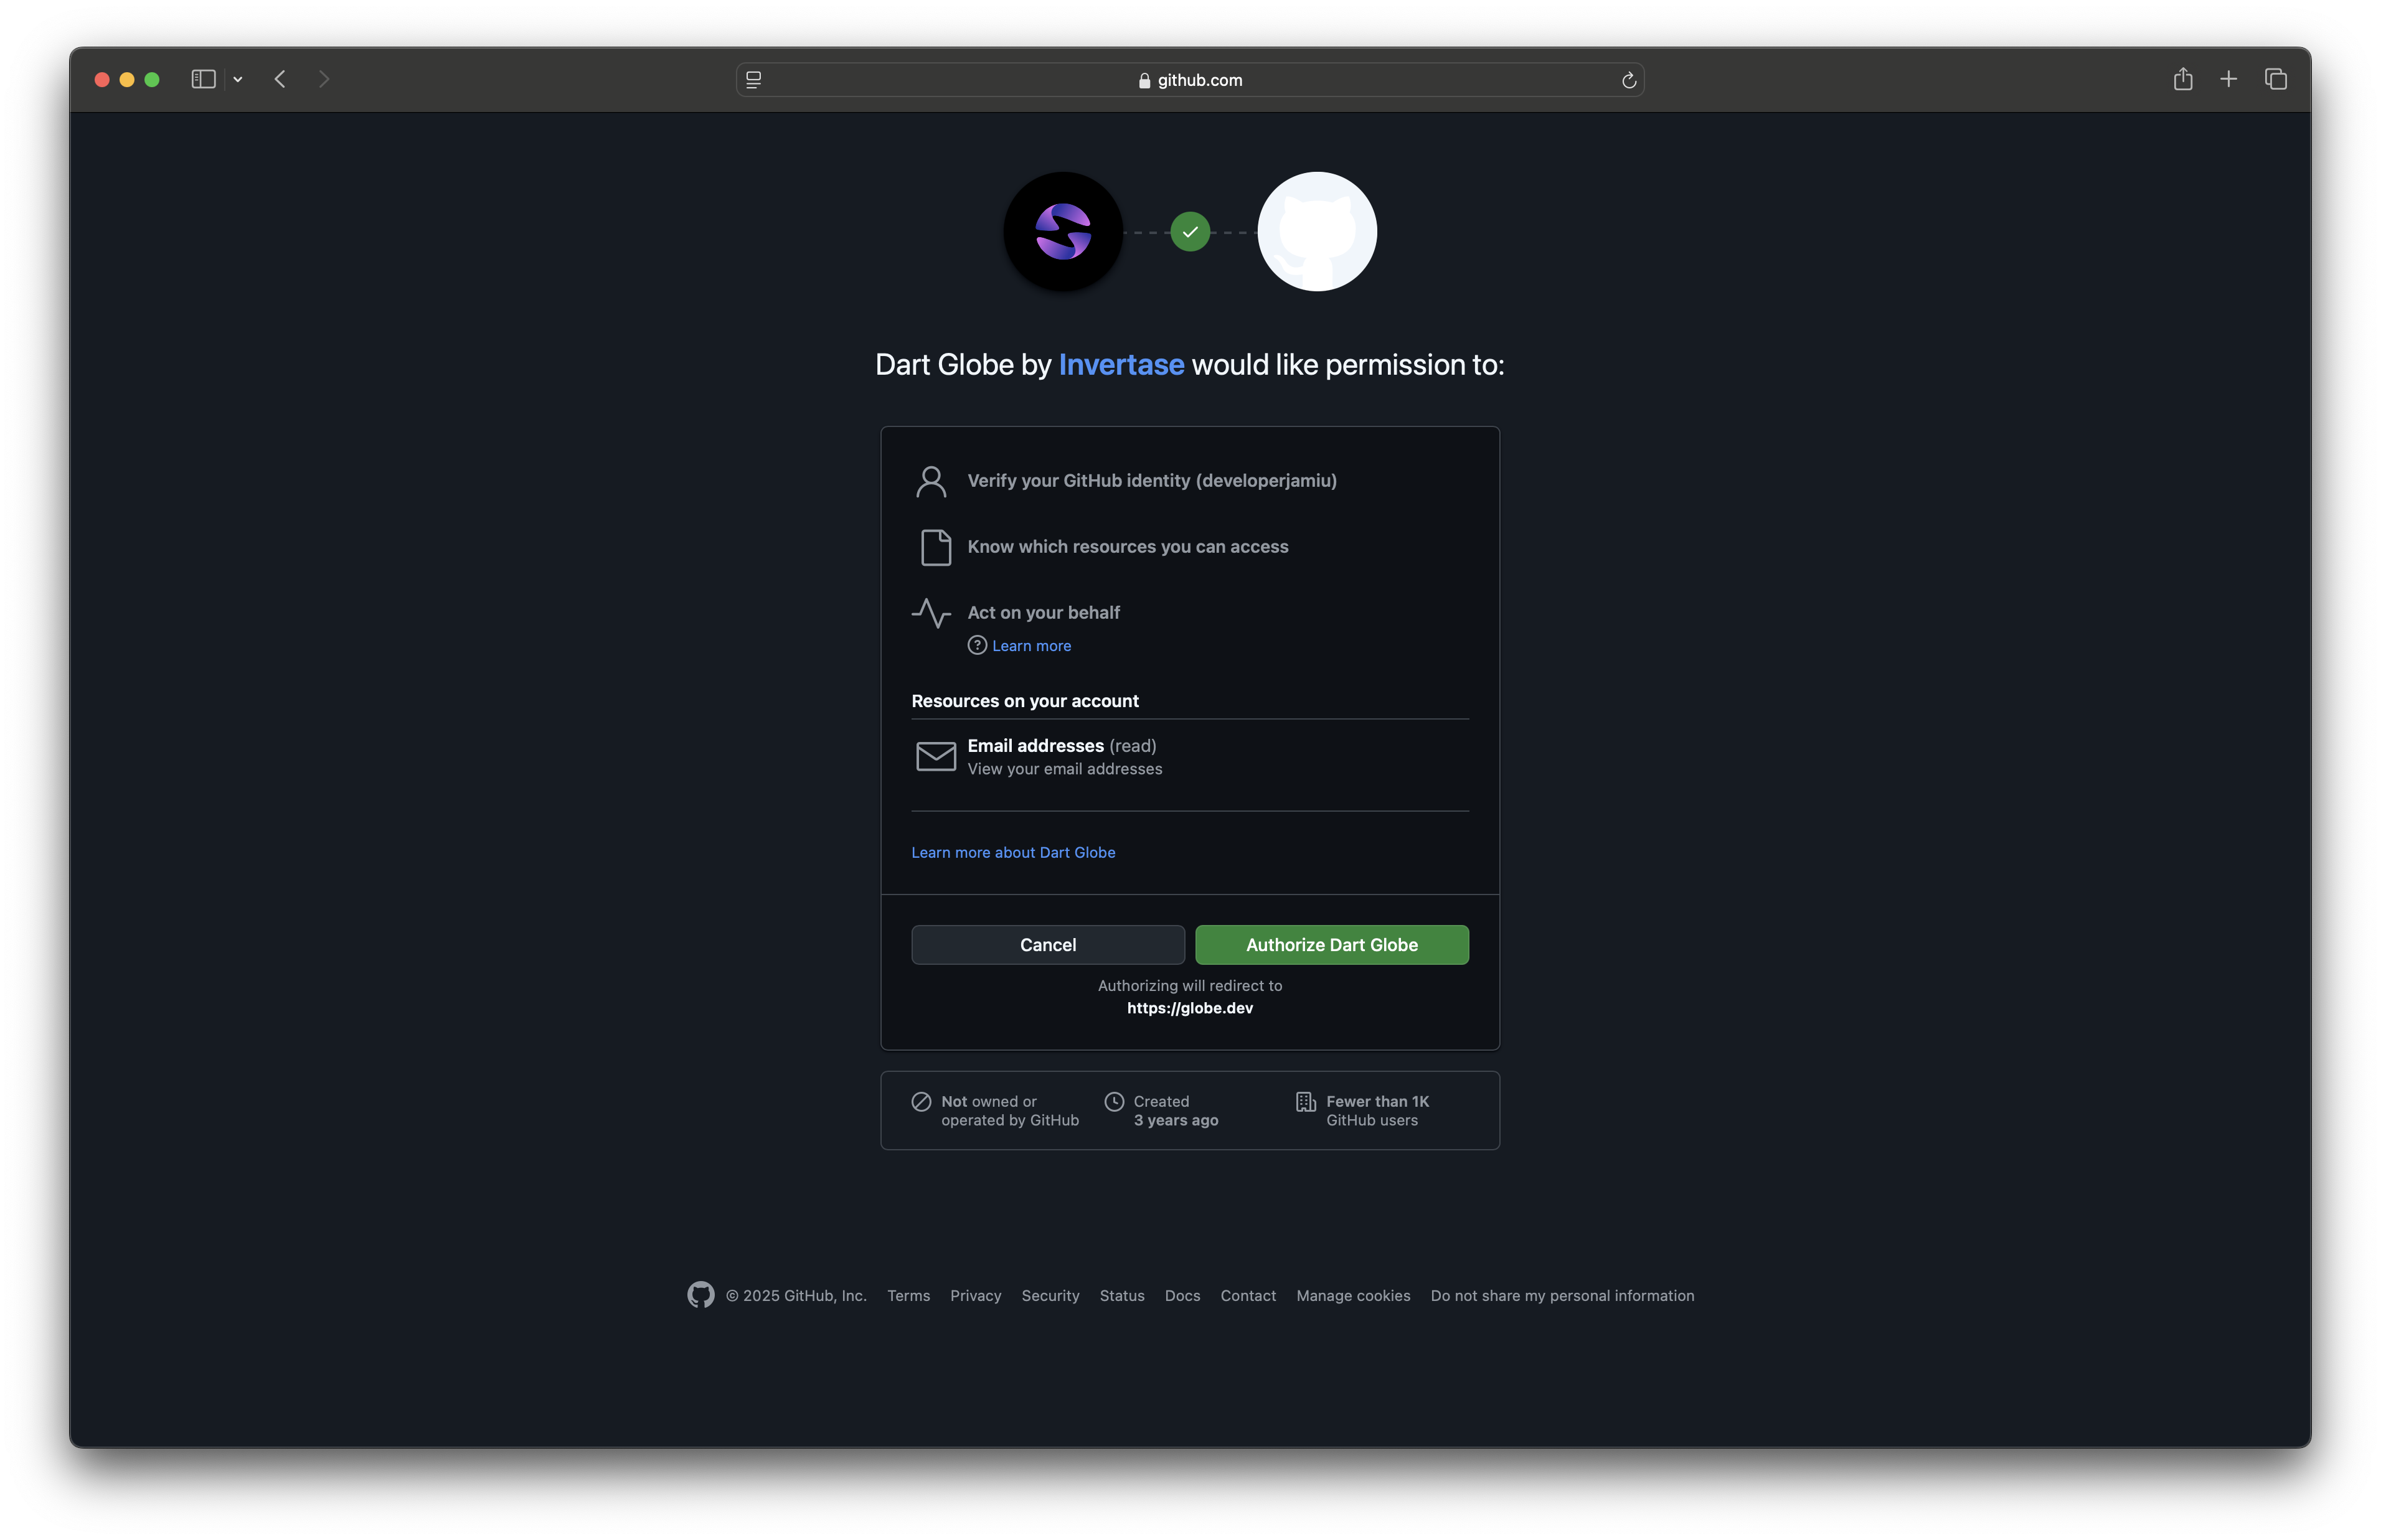This screenshot has width=2381, height=1540.
Task: Click the reload page icon
Action: point(1628,80)
